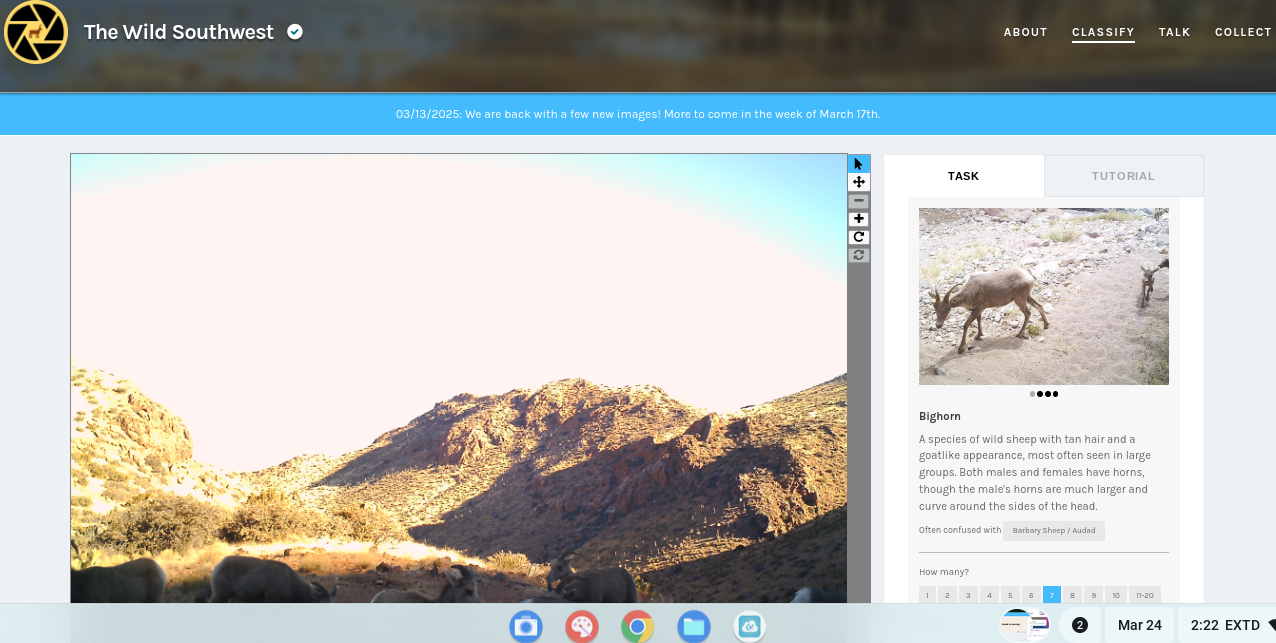Choose 9 for How many
The width and height of the screenshot is (1276, 643).
[x=1094, y=595]
